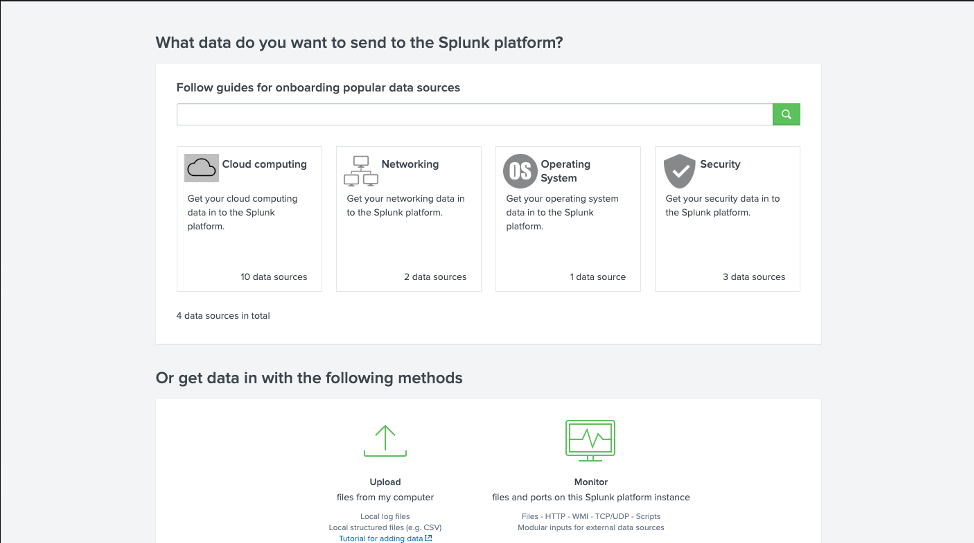Click 'files and ports on this Splunk platform instance'
The image size is (974, 543).
click(x=591, y=497)
